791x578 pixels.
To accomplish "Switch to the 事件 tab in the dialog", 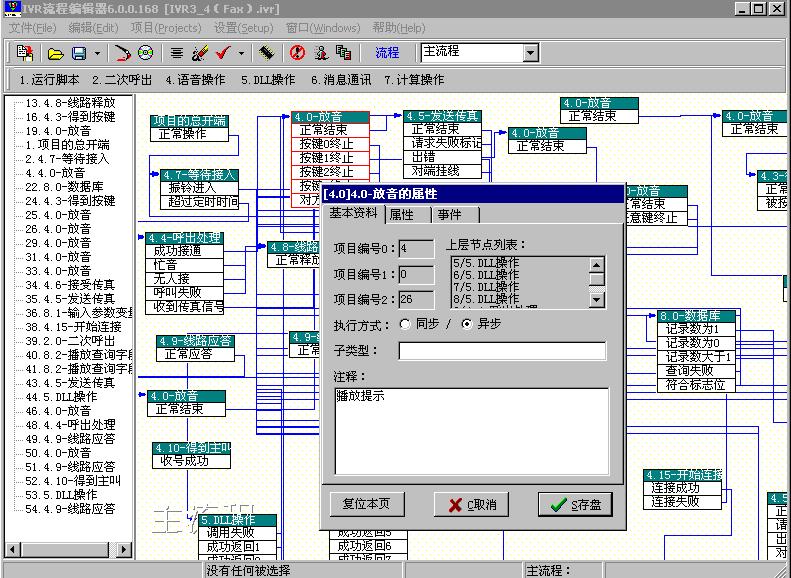I will (454, 215).
